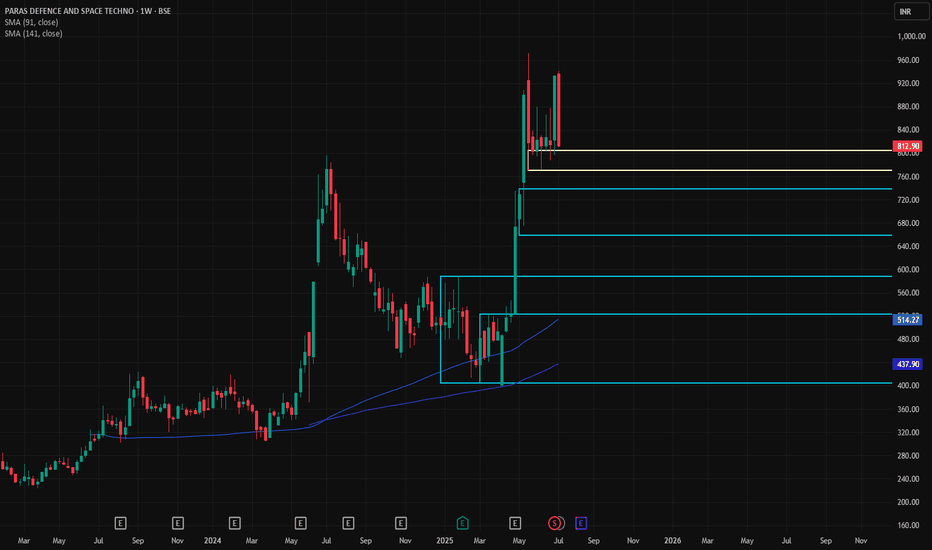The width and height of the screenshot is (932, 550).
Task: Click the 437.90 SMA value label
Action: click(x=908, y=364)
